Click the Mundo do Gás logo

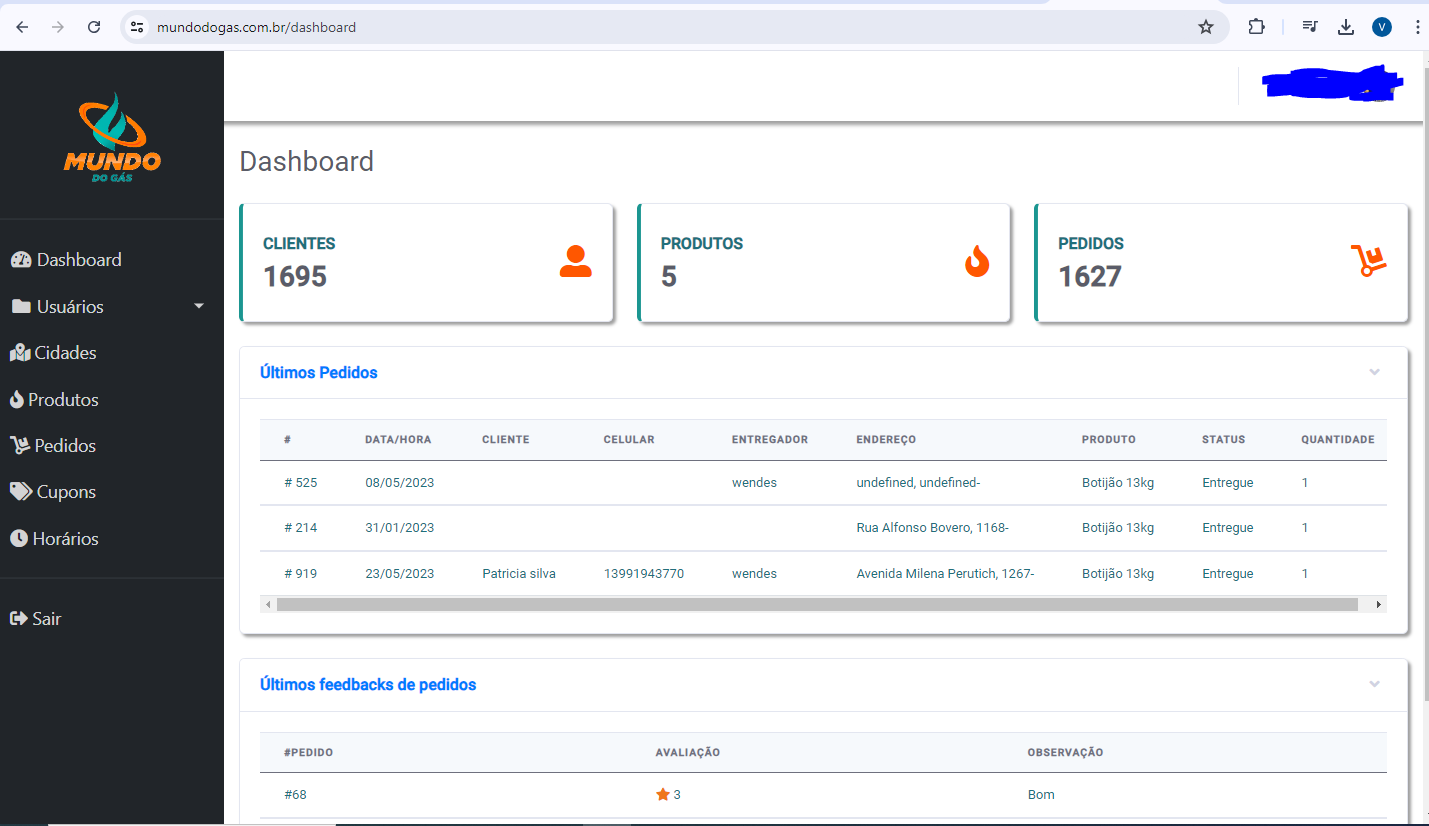coord(111,137)
